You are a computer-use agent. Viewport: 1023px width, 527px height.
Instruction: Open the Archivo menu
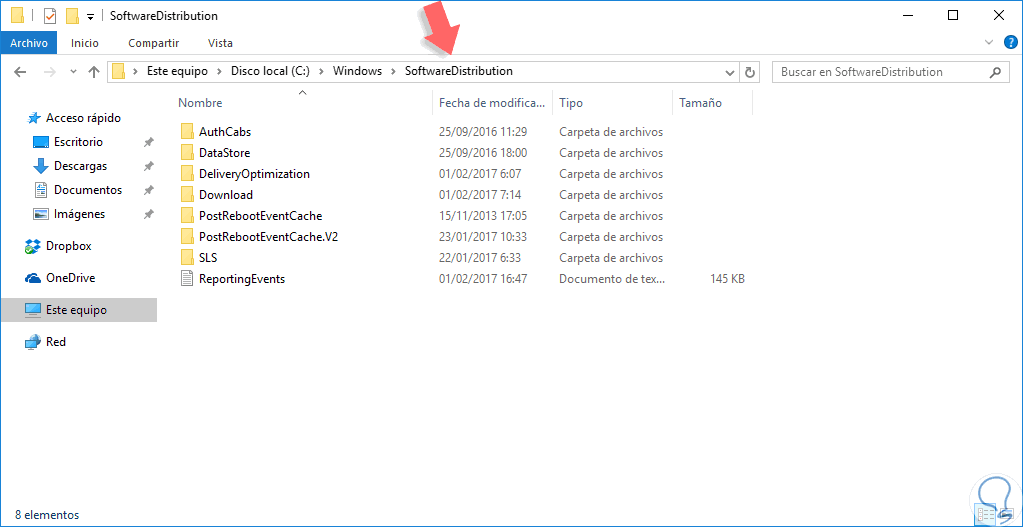point(29,43)
